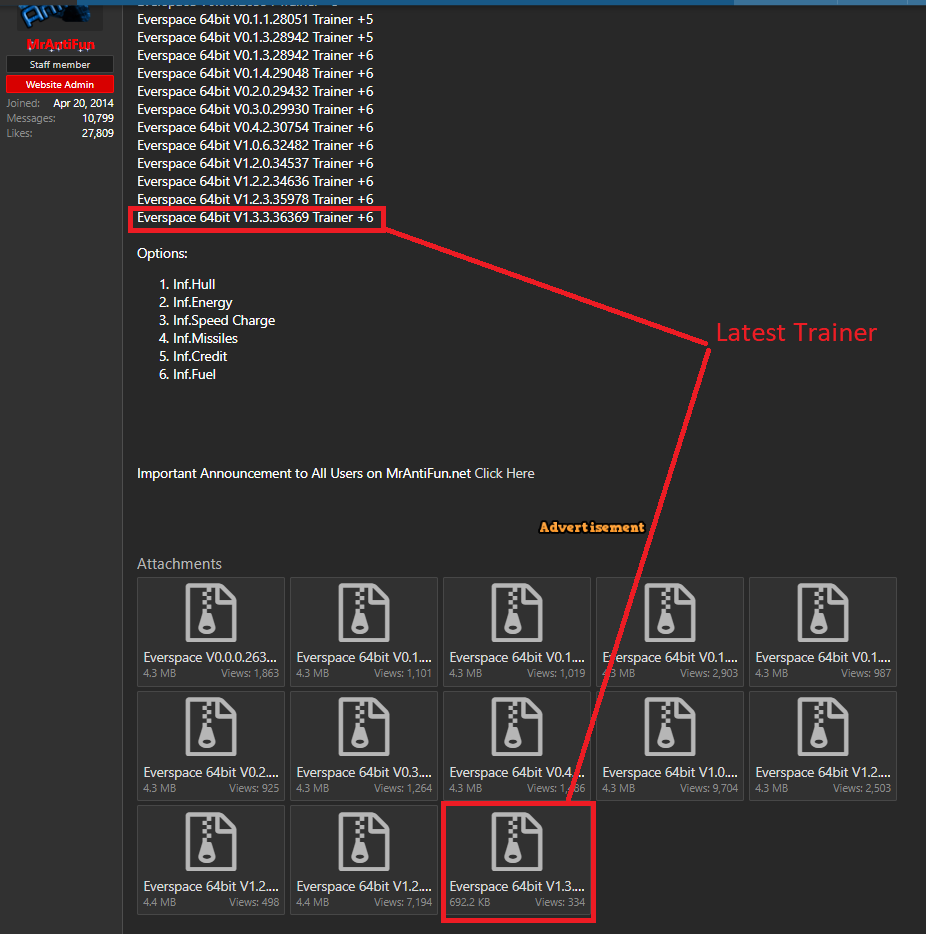Click the 692.2 KB file size text
The width and height of the screenshot is (926, 934).
(x=470, y=902)
